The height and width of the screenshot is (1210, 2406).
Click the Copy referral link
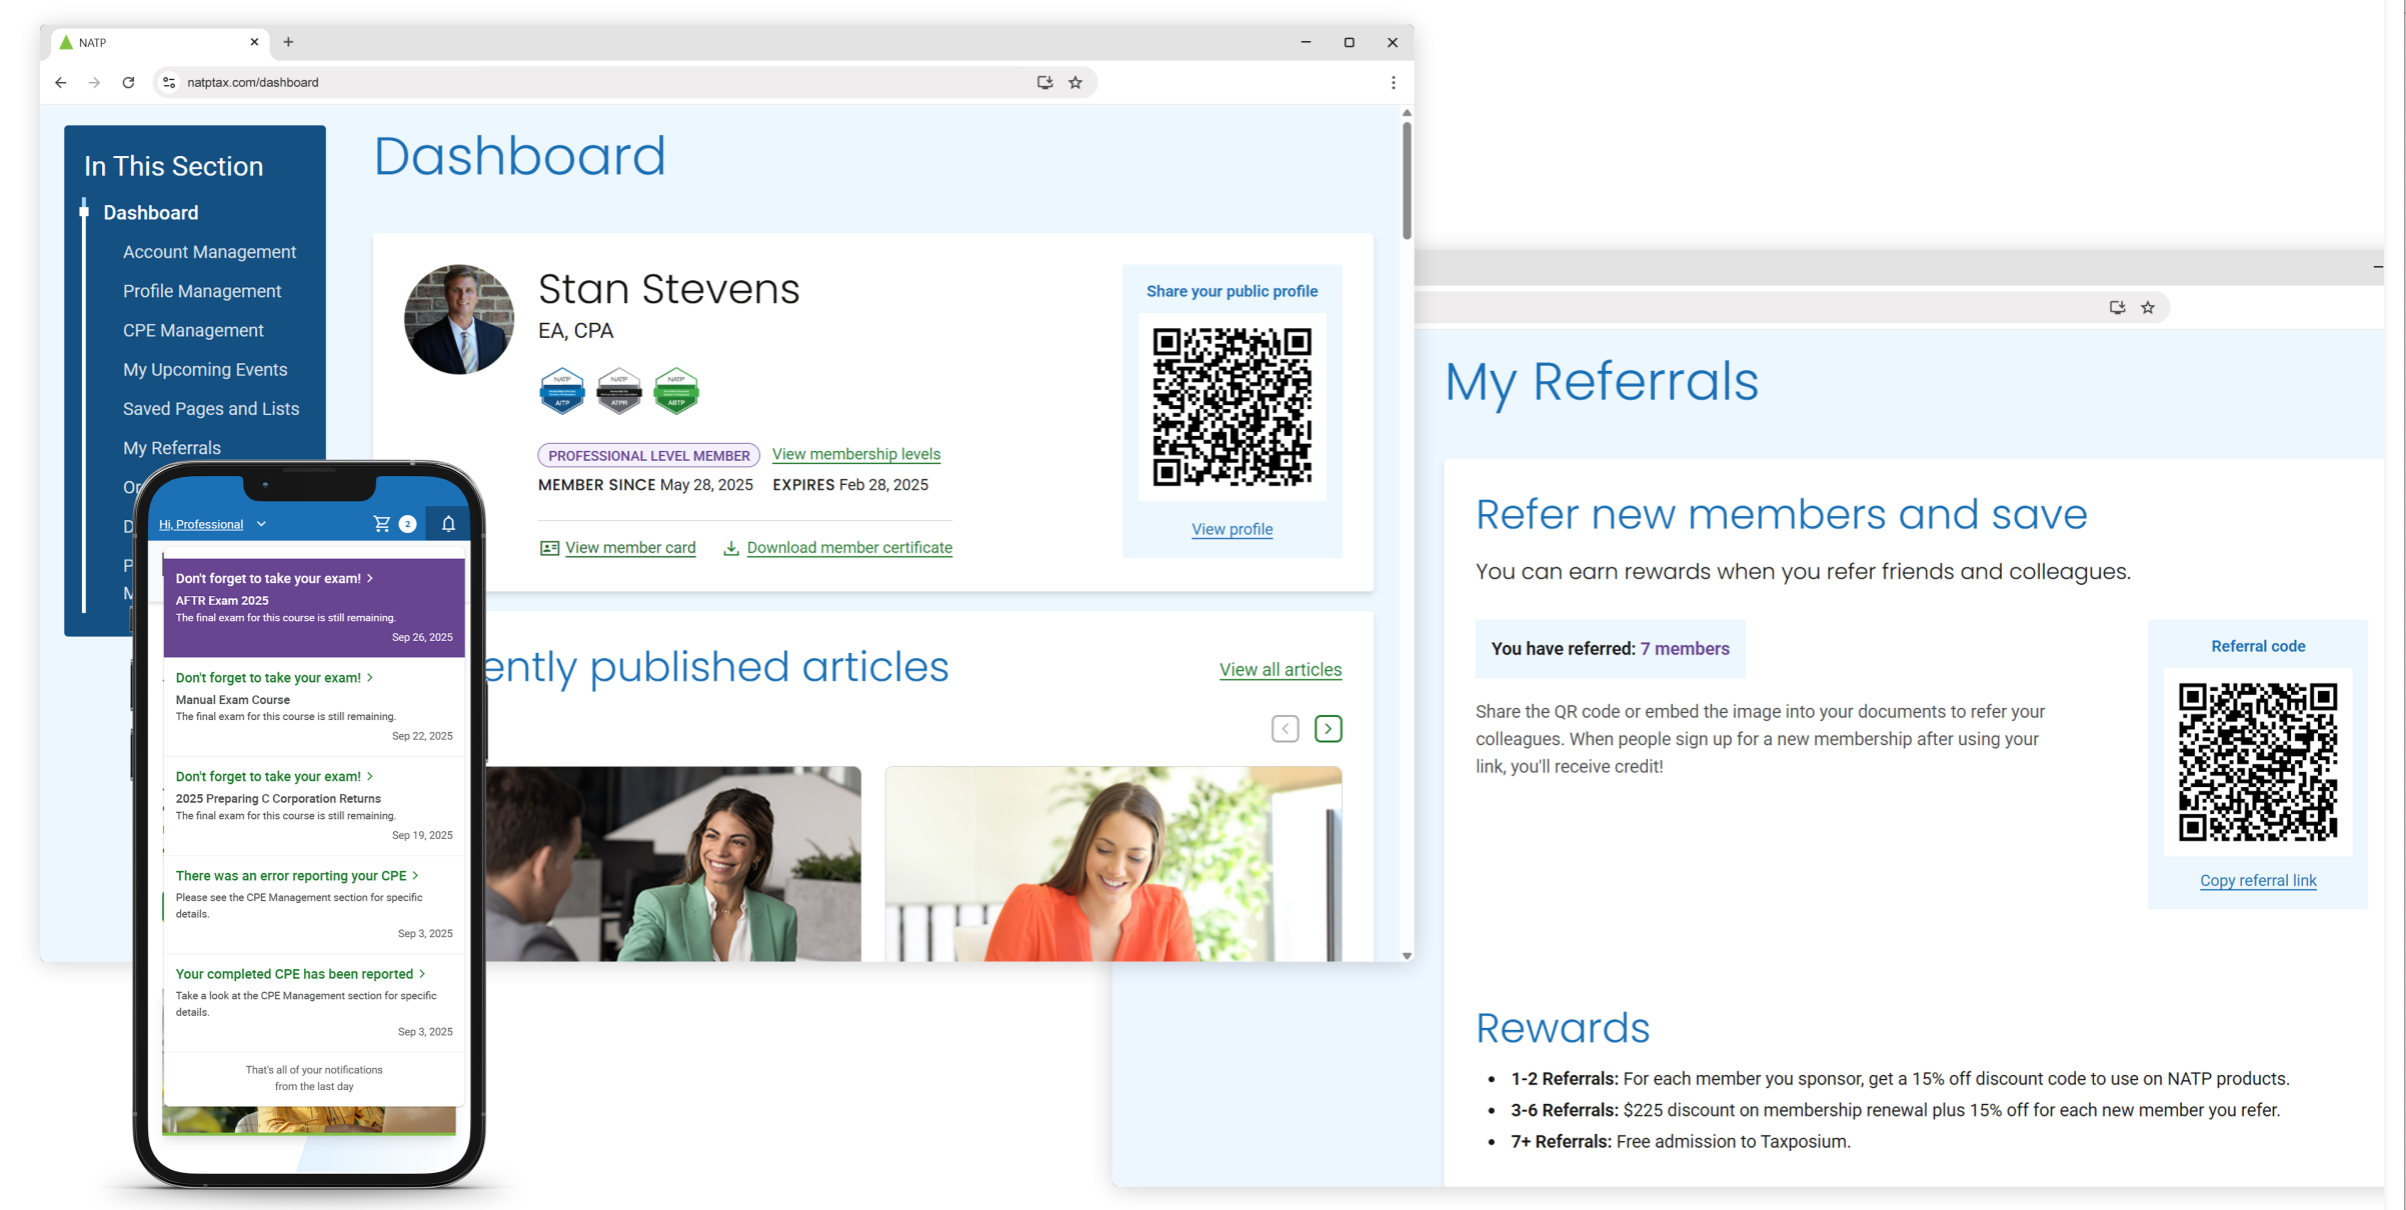(x=2257, y=880)
